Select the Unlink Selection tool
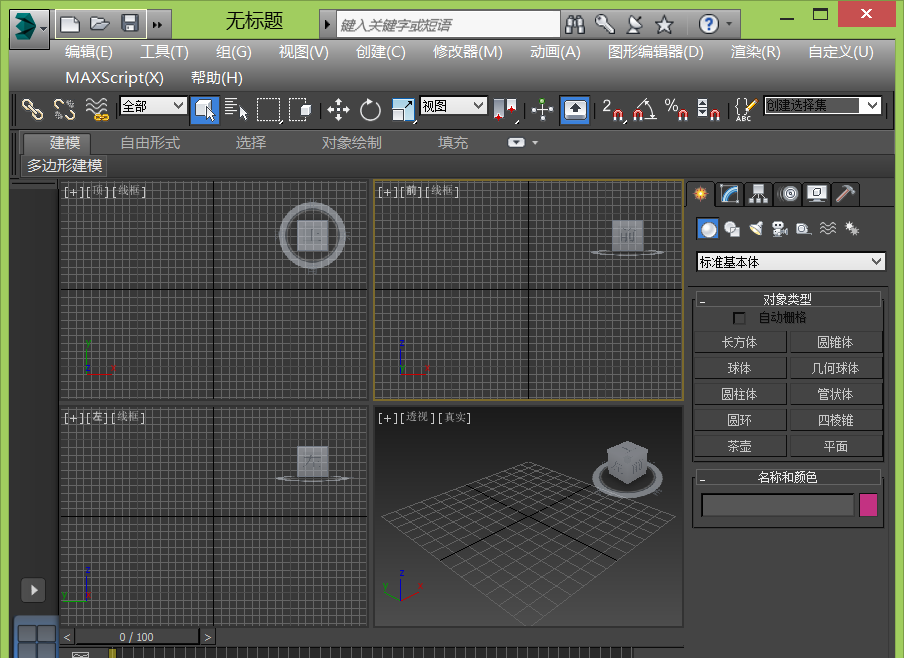904x658 pixels. (65, 109)
